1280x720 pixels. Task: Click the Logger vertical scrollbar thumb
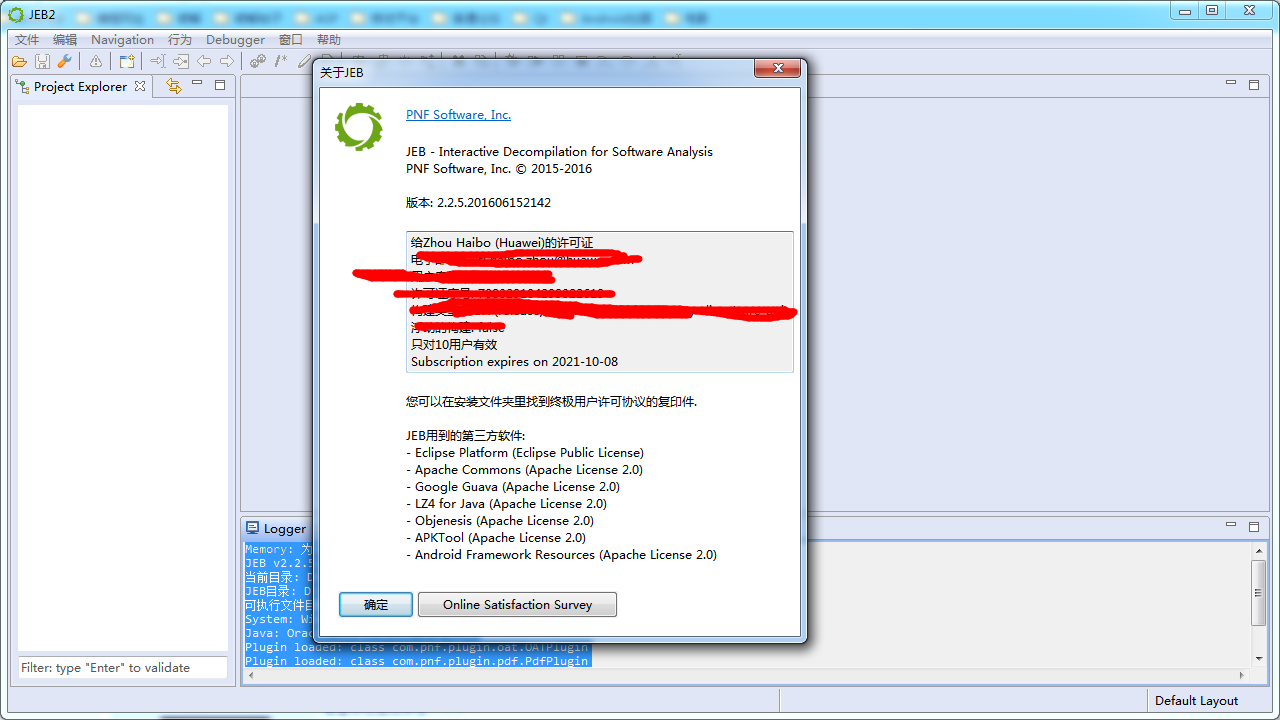tap(1258, 593)
